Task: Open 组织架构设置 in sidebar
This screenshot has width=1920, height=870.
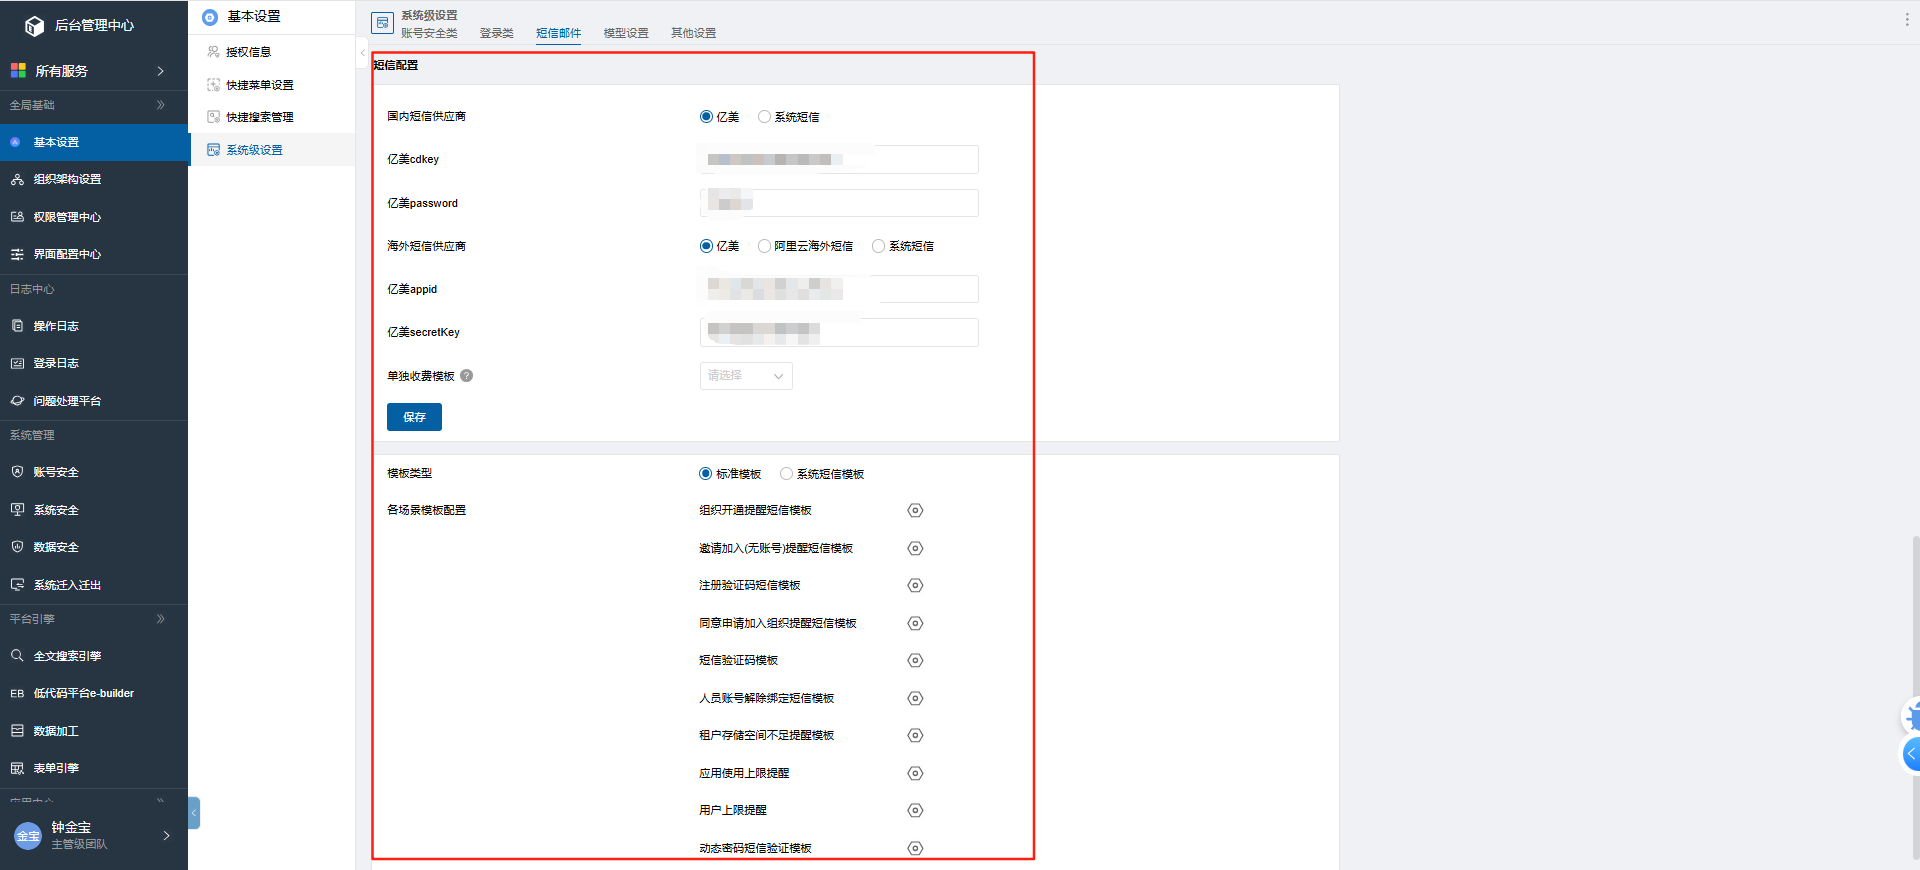Action: coord(94,179)
